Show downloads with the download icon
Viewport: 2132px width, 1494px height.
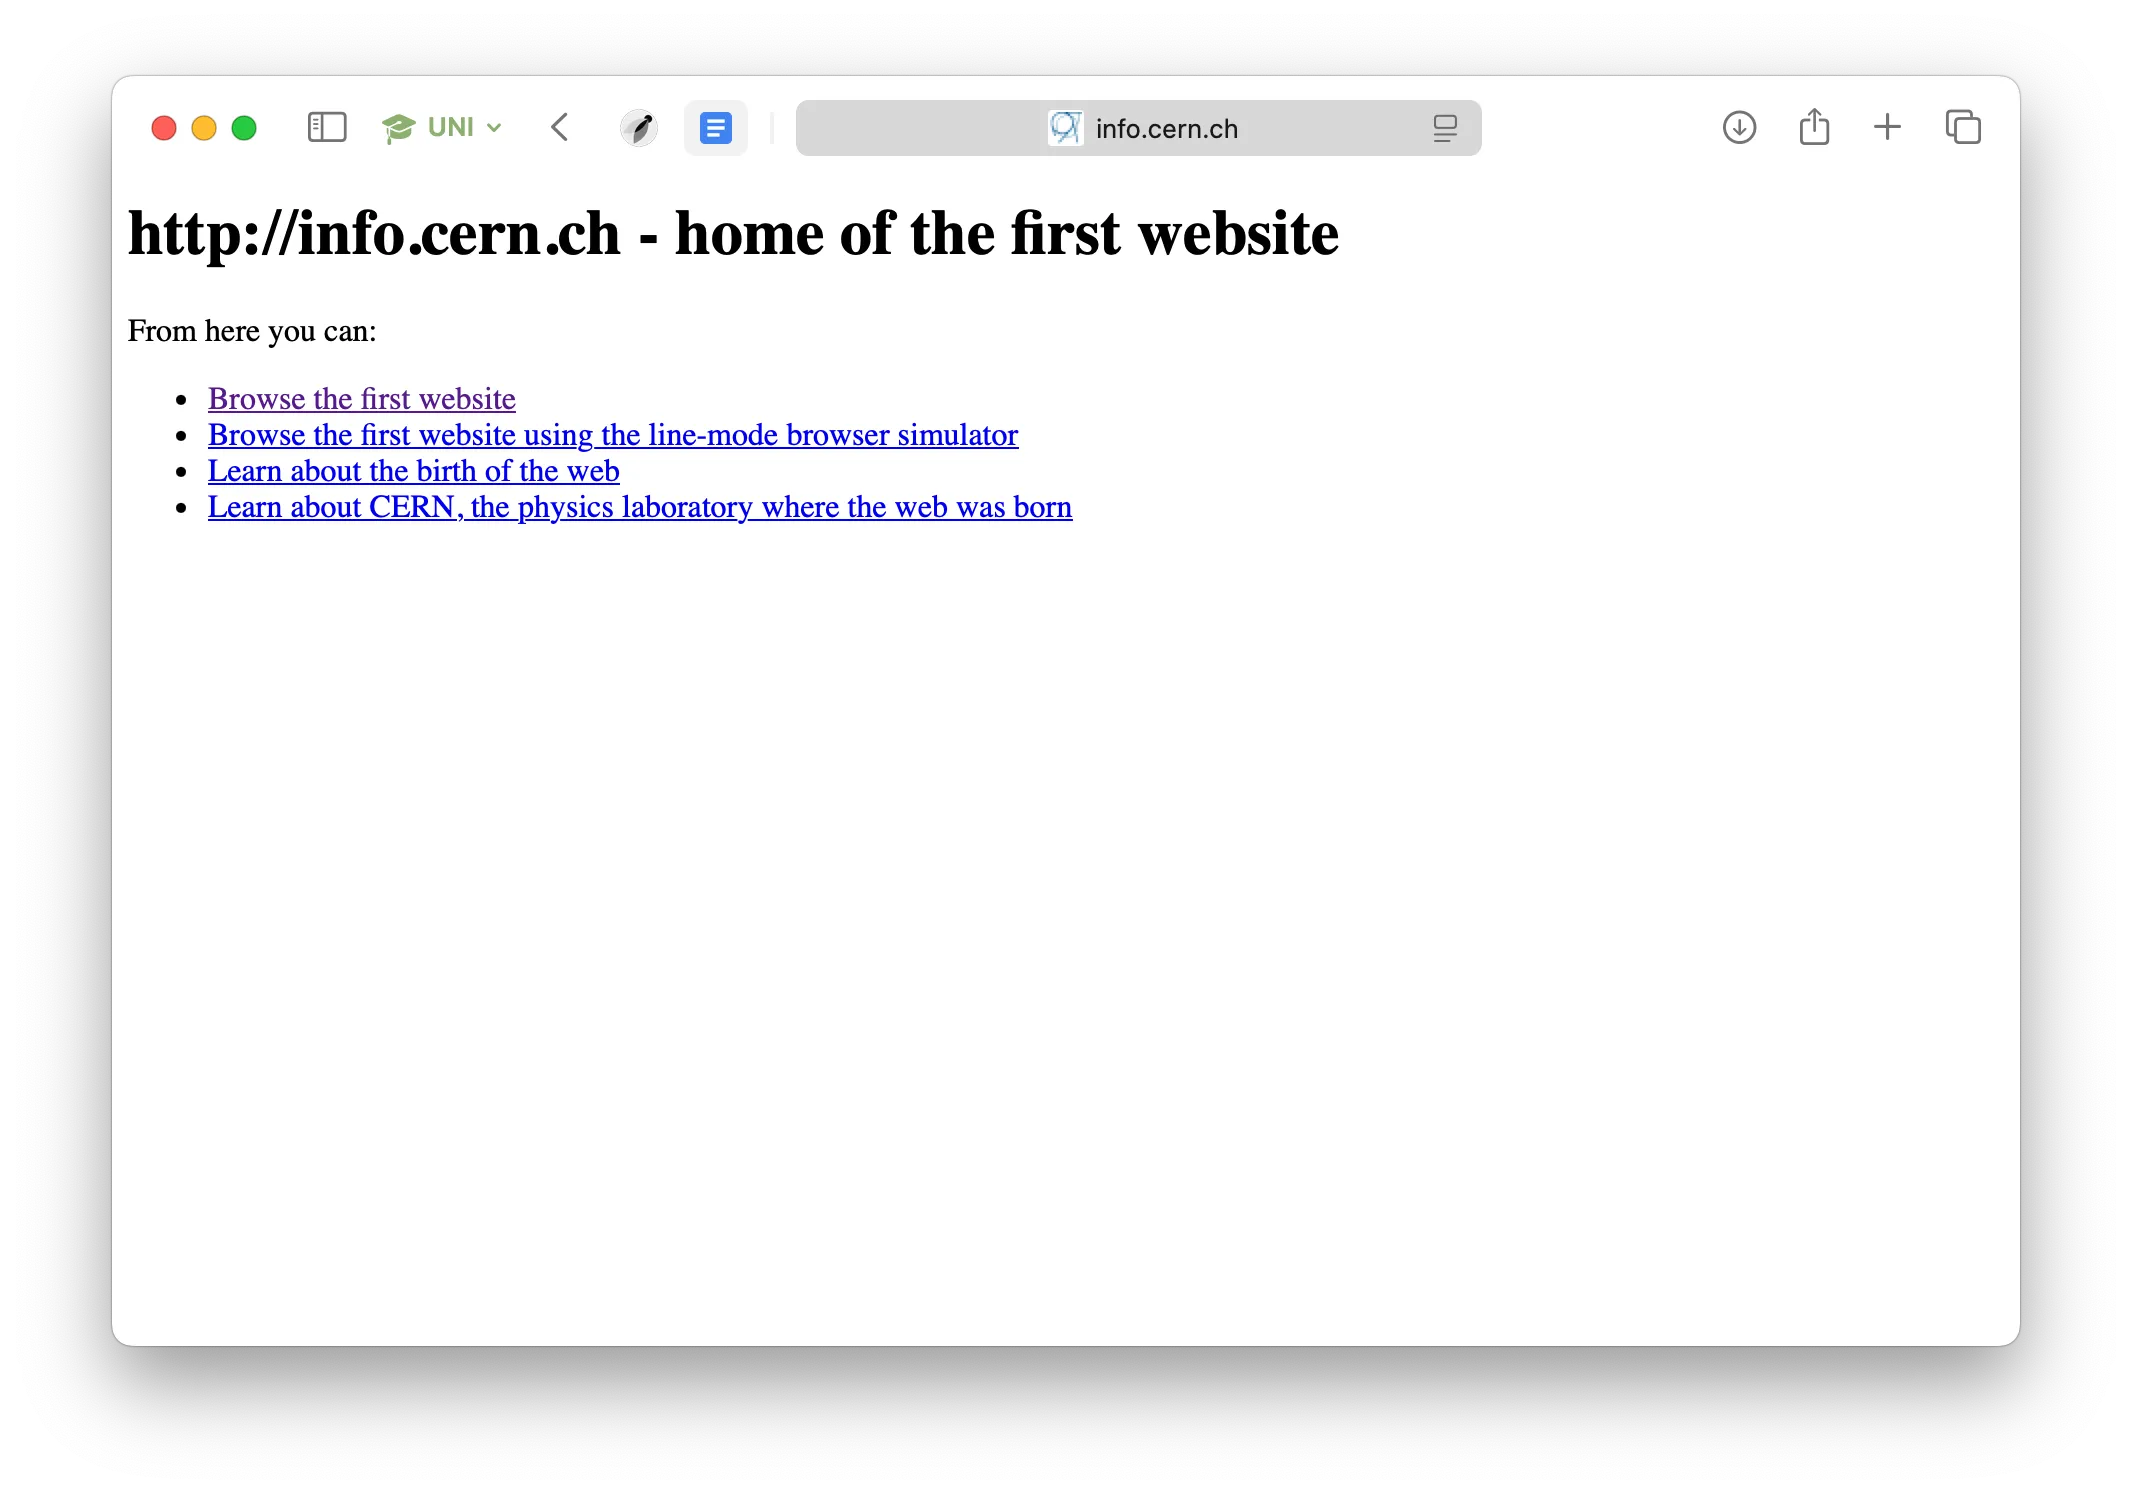point(1740,127)
